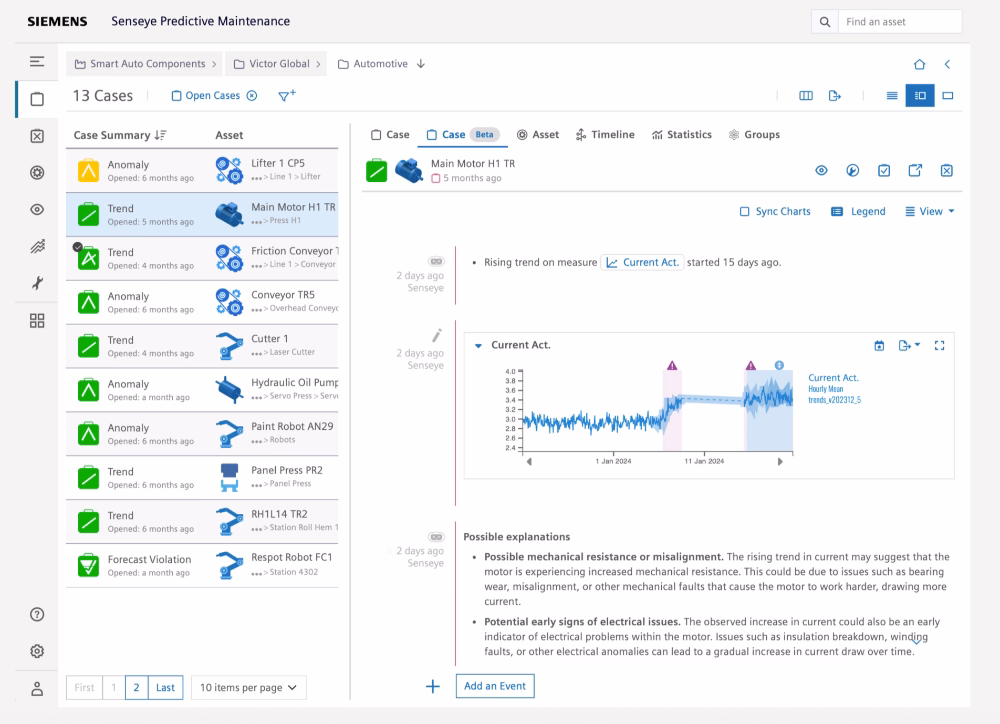
Task: Open the column chooser icon
Action: (x=805, y=96)
